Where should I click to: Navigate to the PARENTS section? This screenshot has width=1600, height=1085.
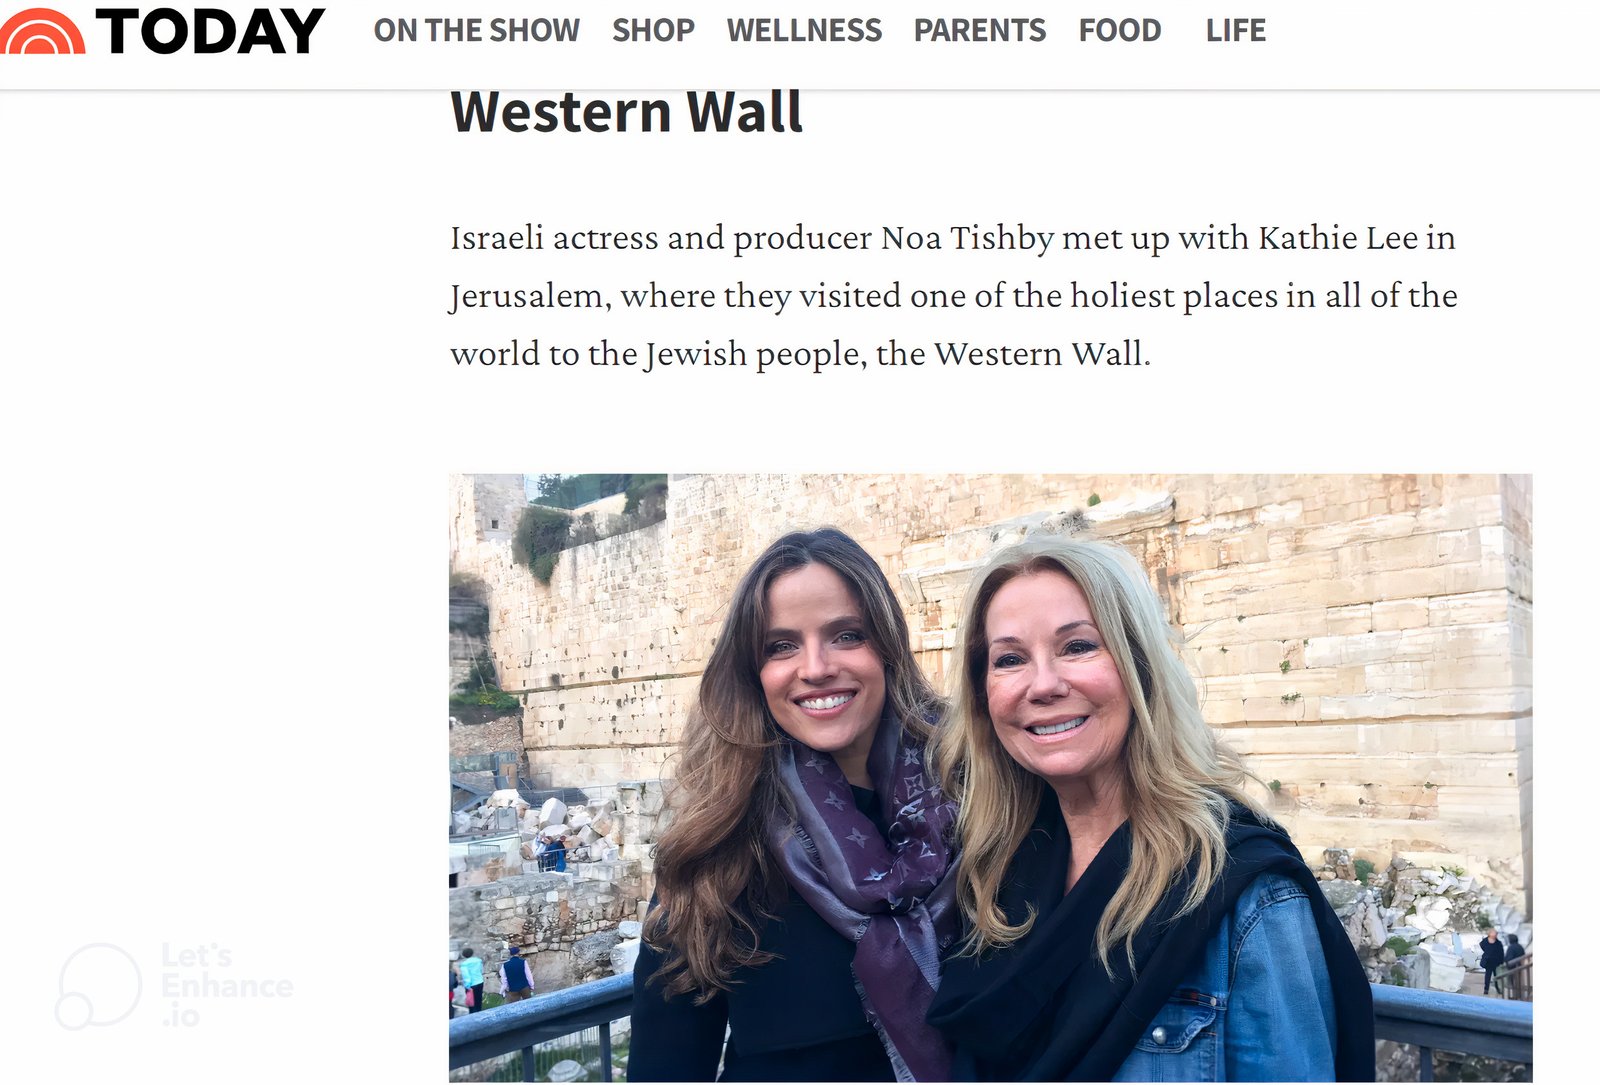pos(980,31)
